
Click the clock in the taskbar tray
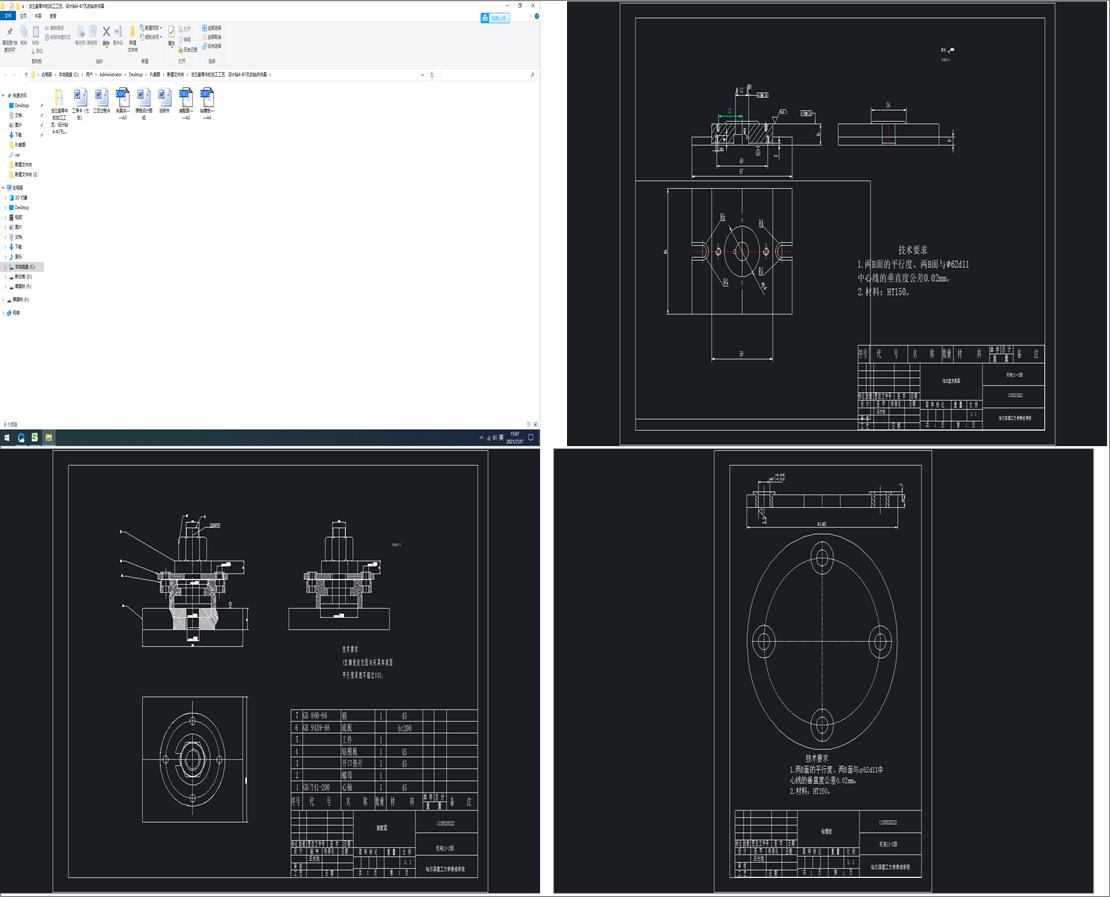(x=515, y=438)
